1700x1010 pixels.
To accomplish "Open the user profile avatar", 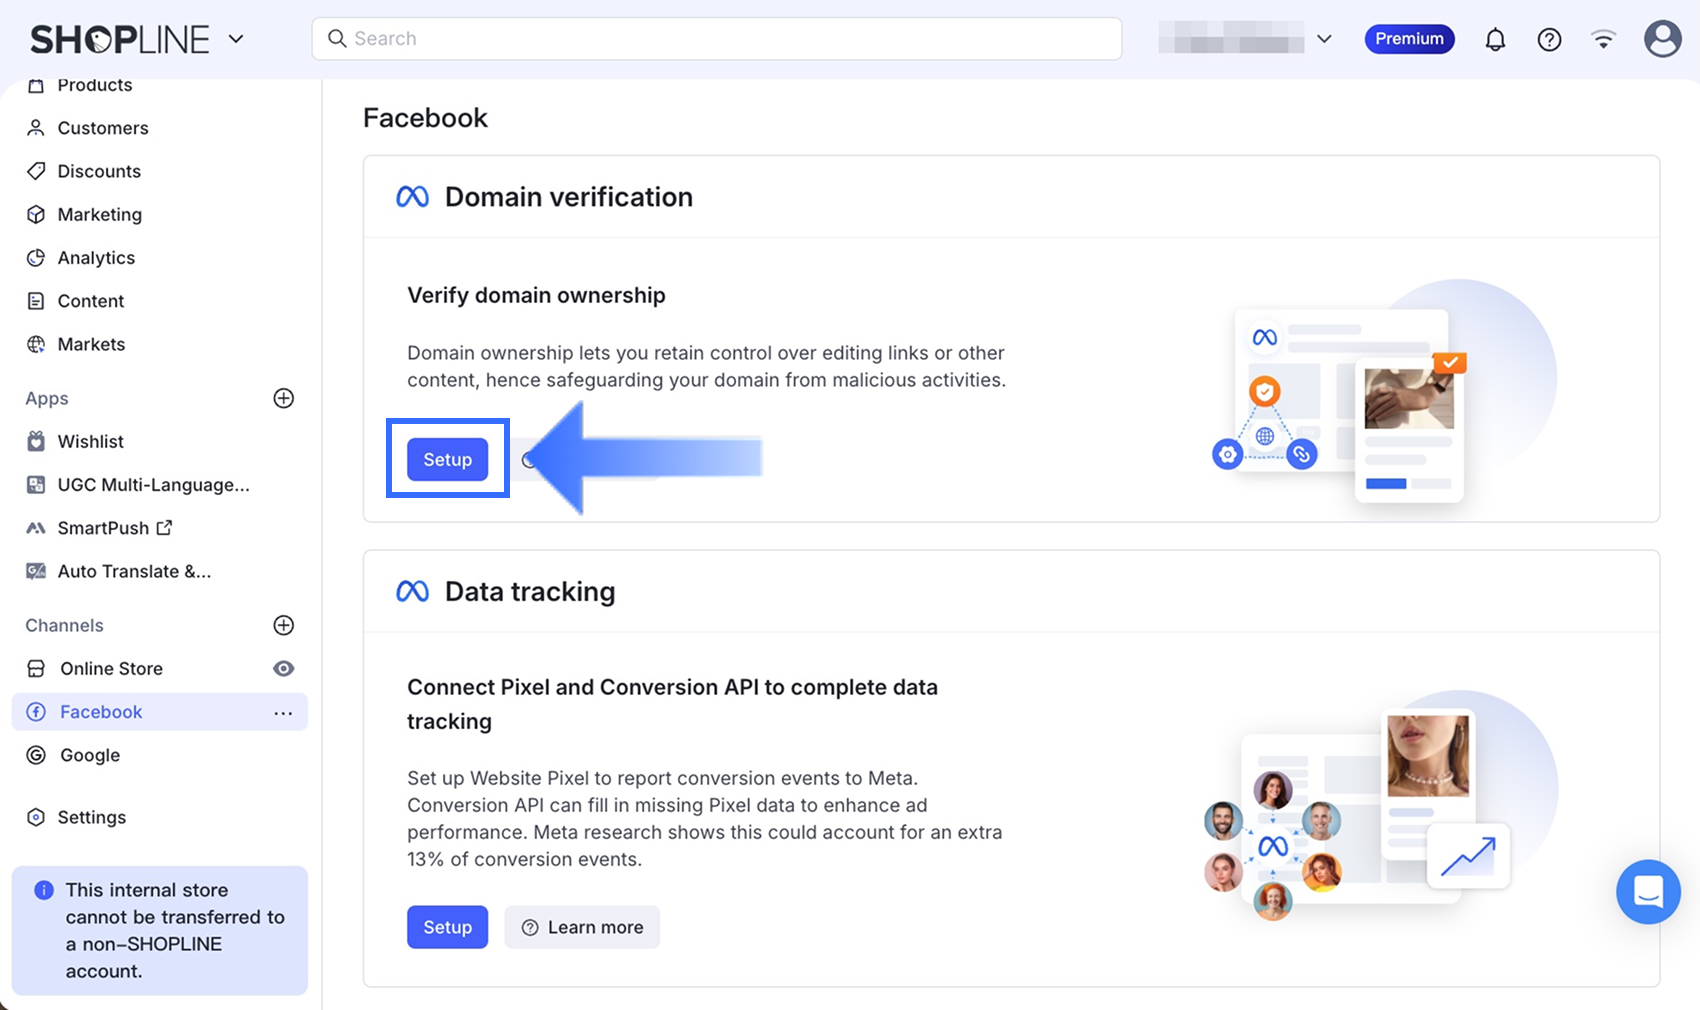I will pyautogui.click(x=1662, y=39).
